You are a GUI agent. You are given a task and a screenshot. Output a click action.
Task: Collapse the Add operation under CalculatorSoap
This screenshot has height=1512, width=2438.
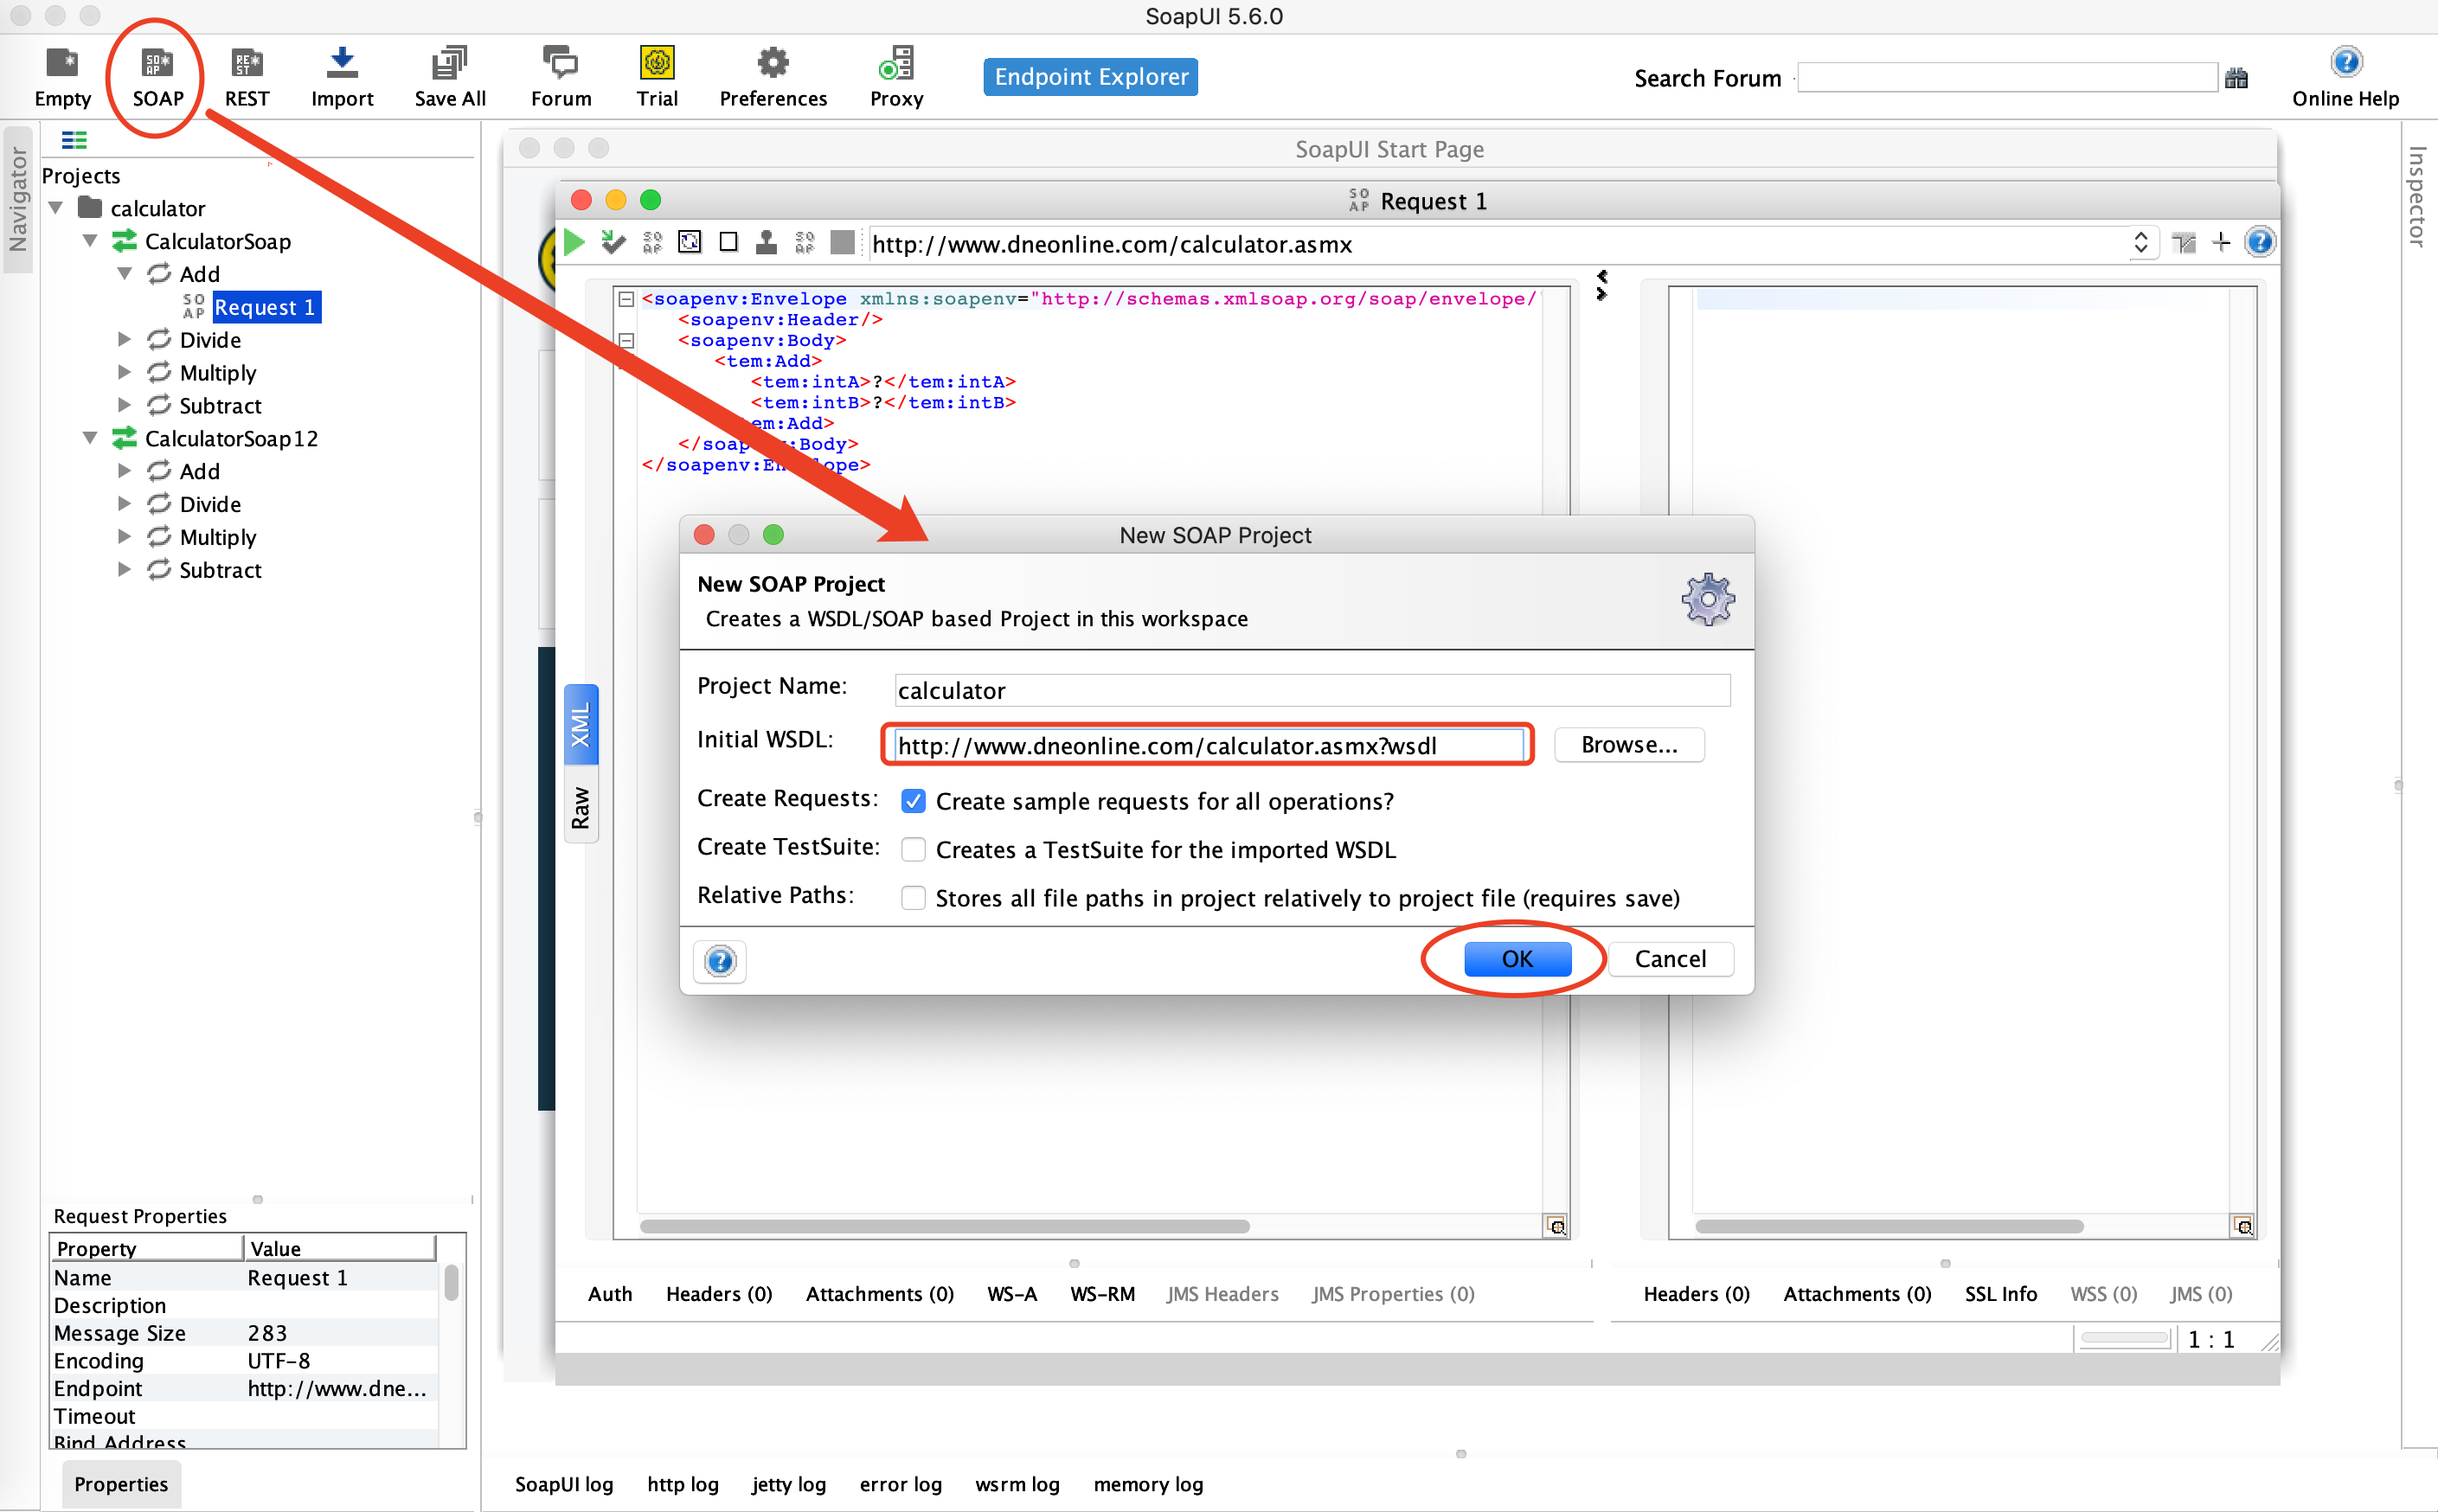click(125, 273)
